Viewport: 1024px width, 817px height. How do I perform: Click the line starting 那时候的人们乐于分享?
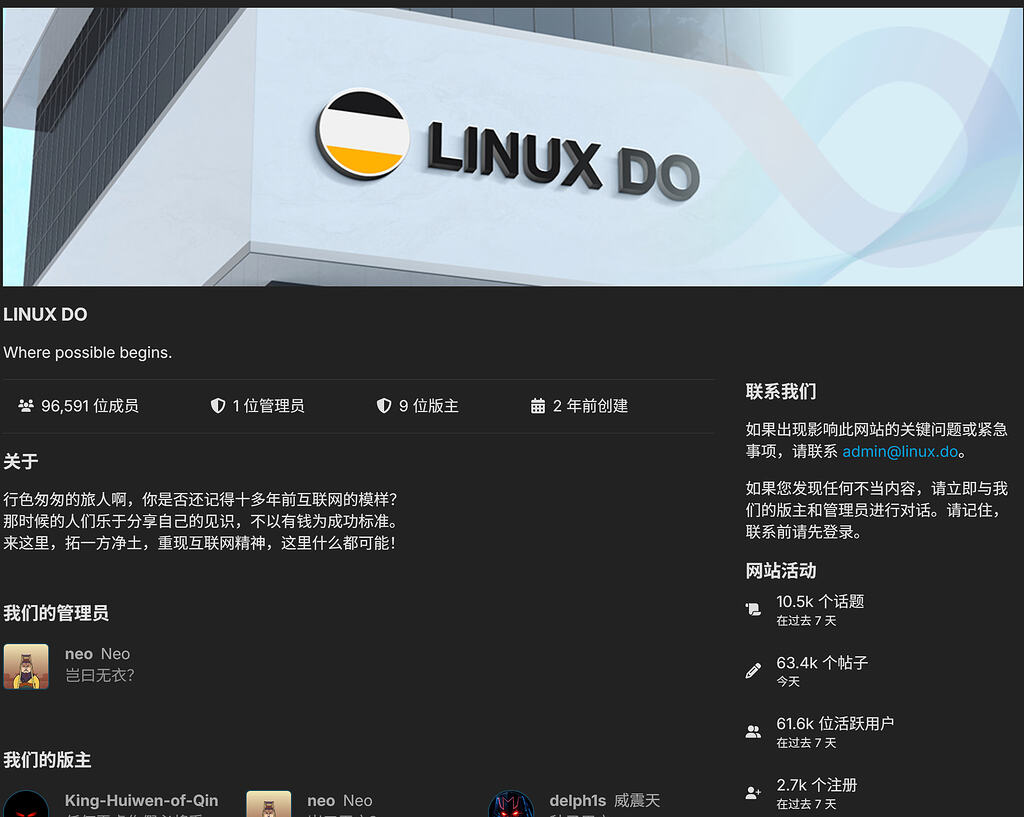point(200,521)
